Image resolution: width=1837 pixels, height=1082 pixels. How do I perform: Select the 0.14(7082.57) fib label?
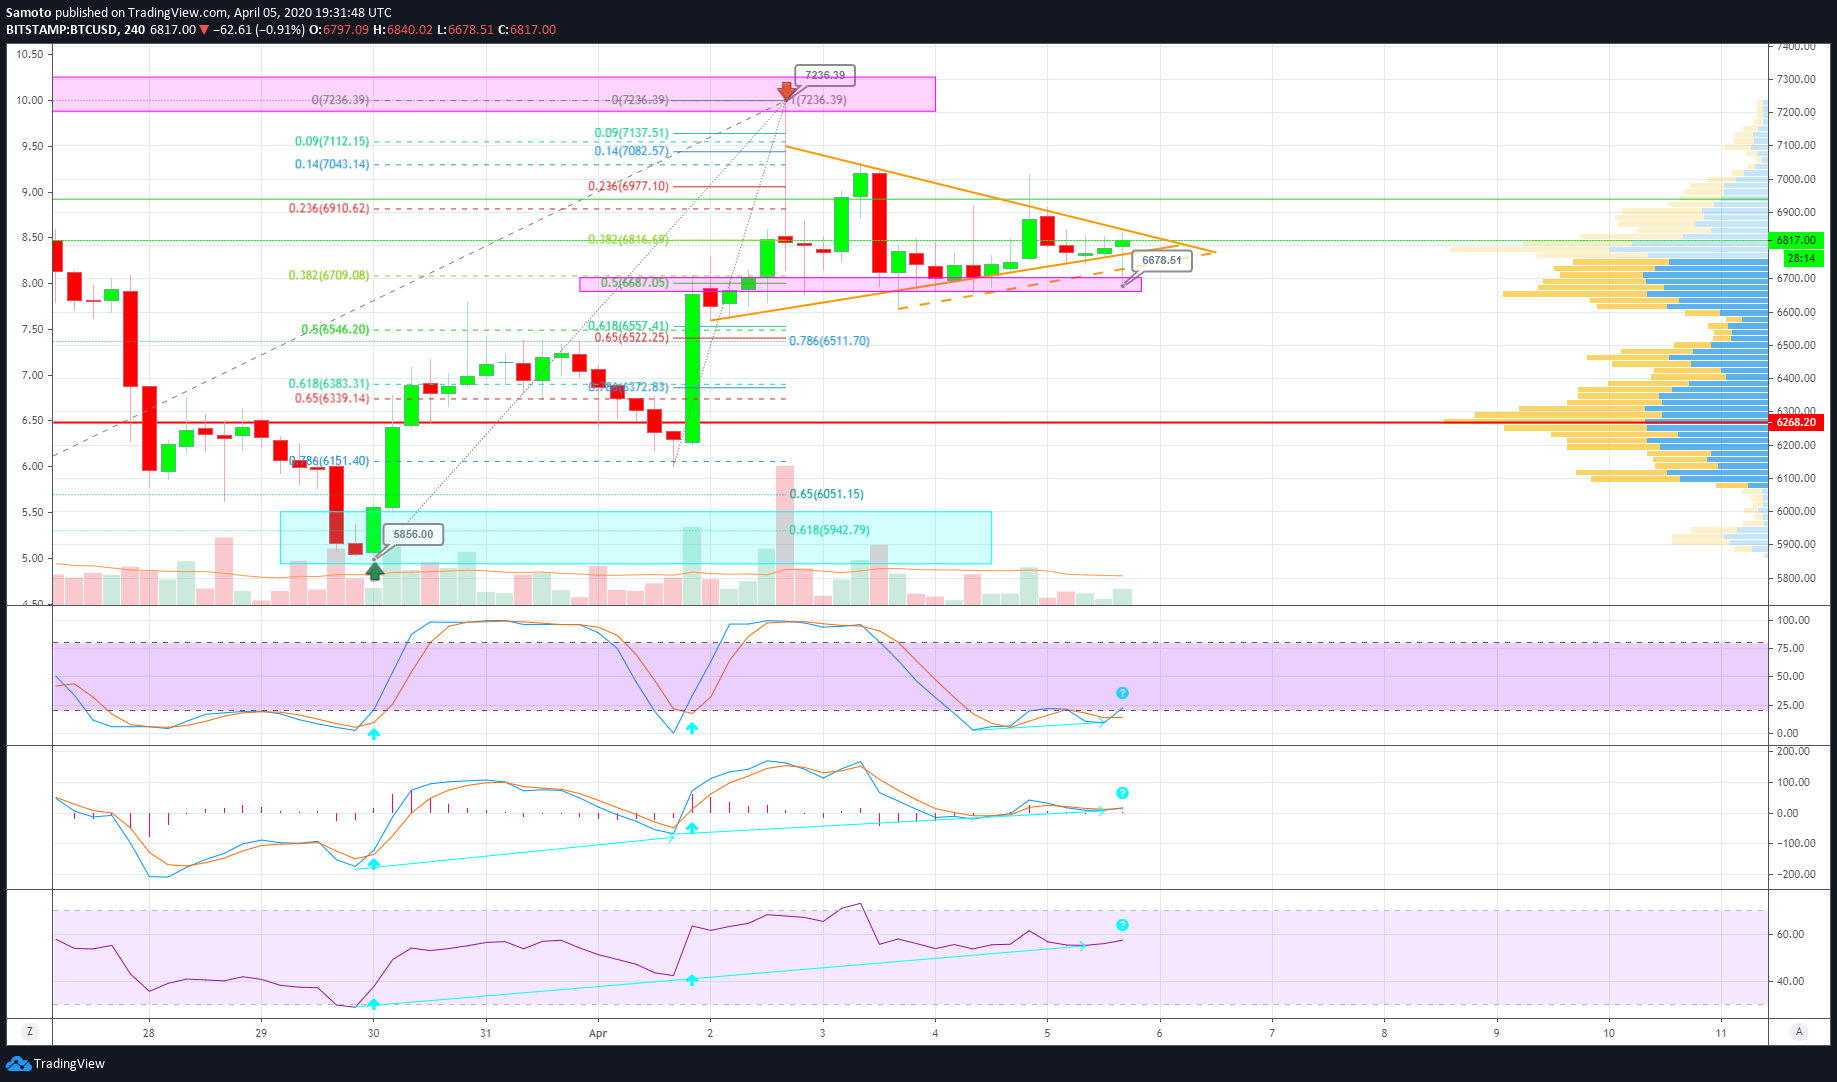(x=632, y=151)
